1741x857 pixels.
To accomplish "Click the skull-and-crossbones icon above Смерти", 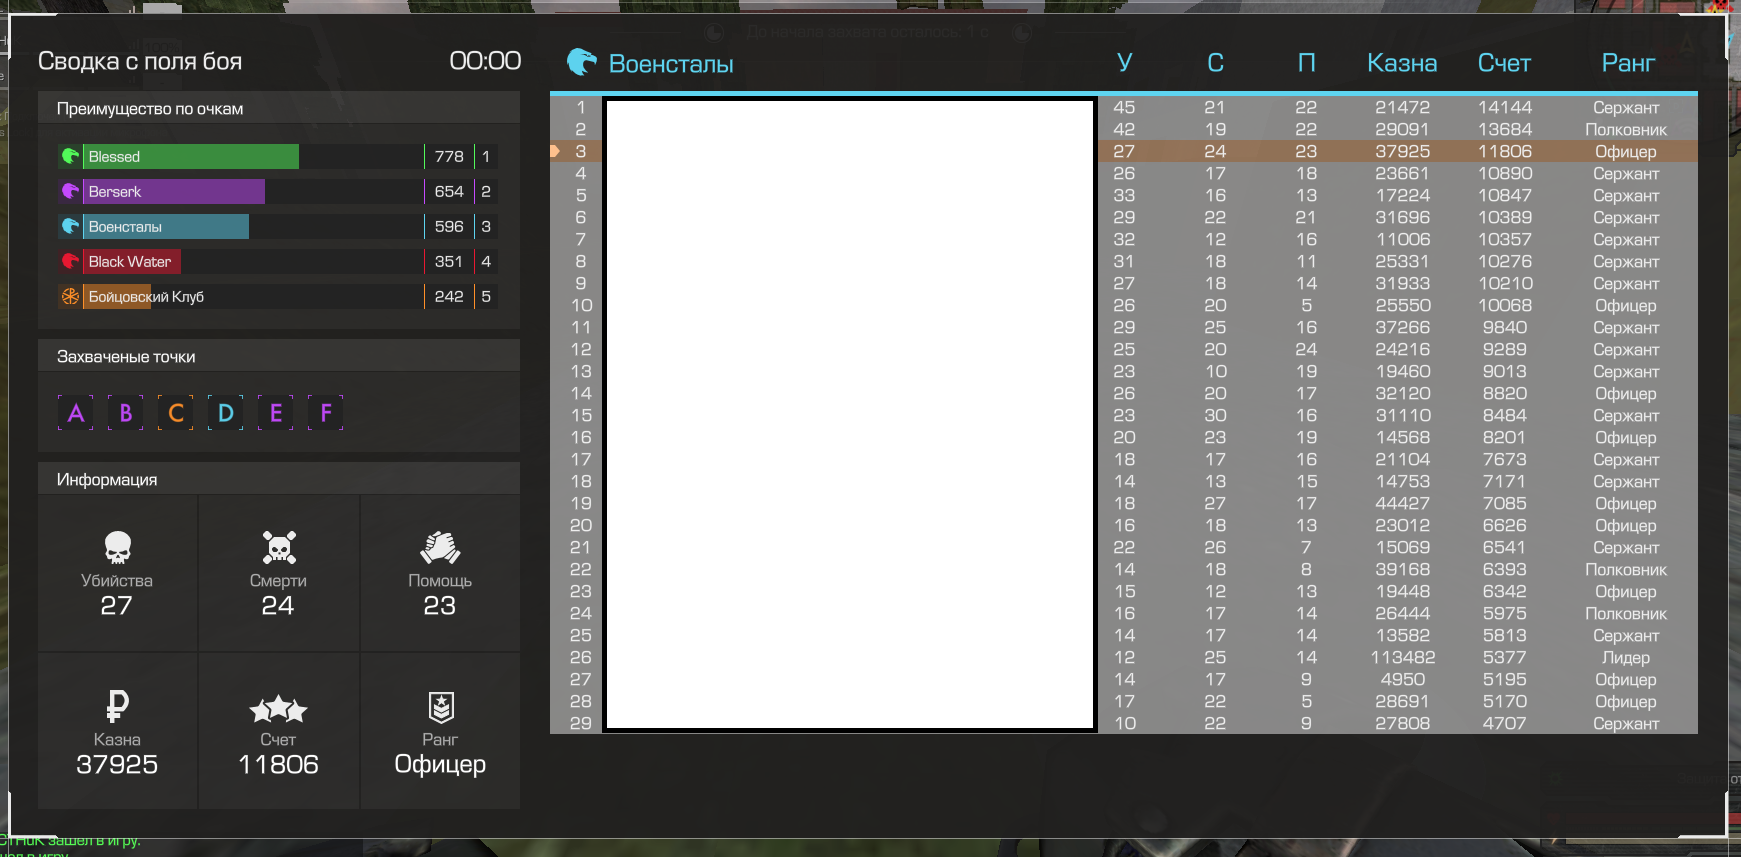I will point(278,547).
